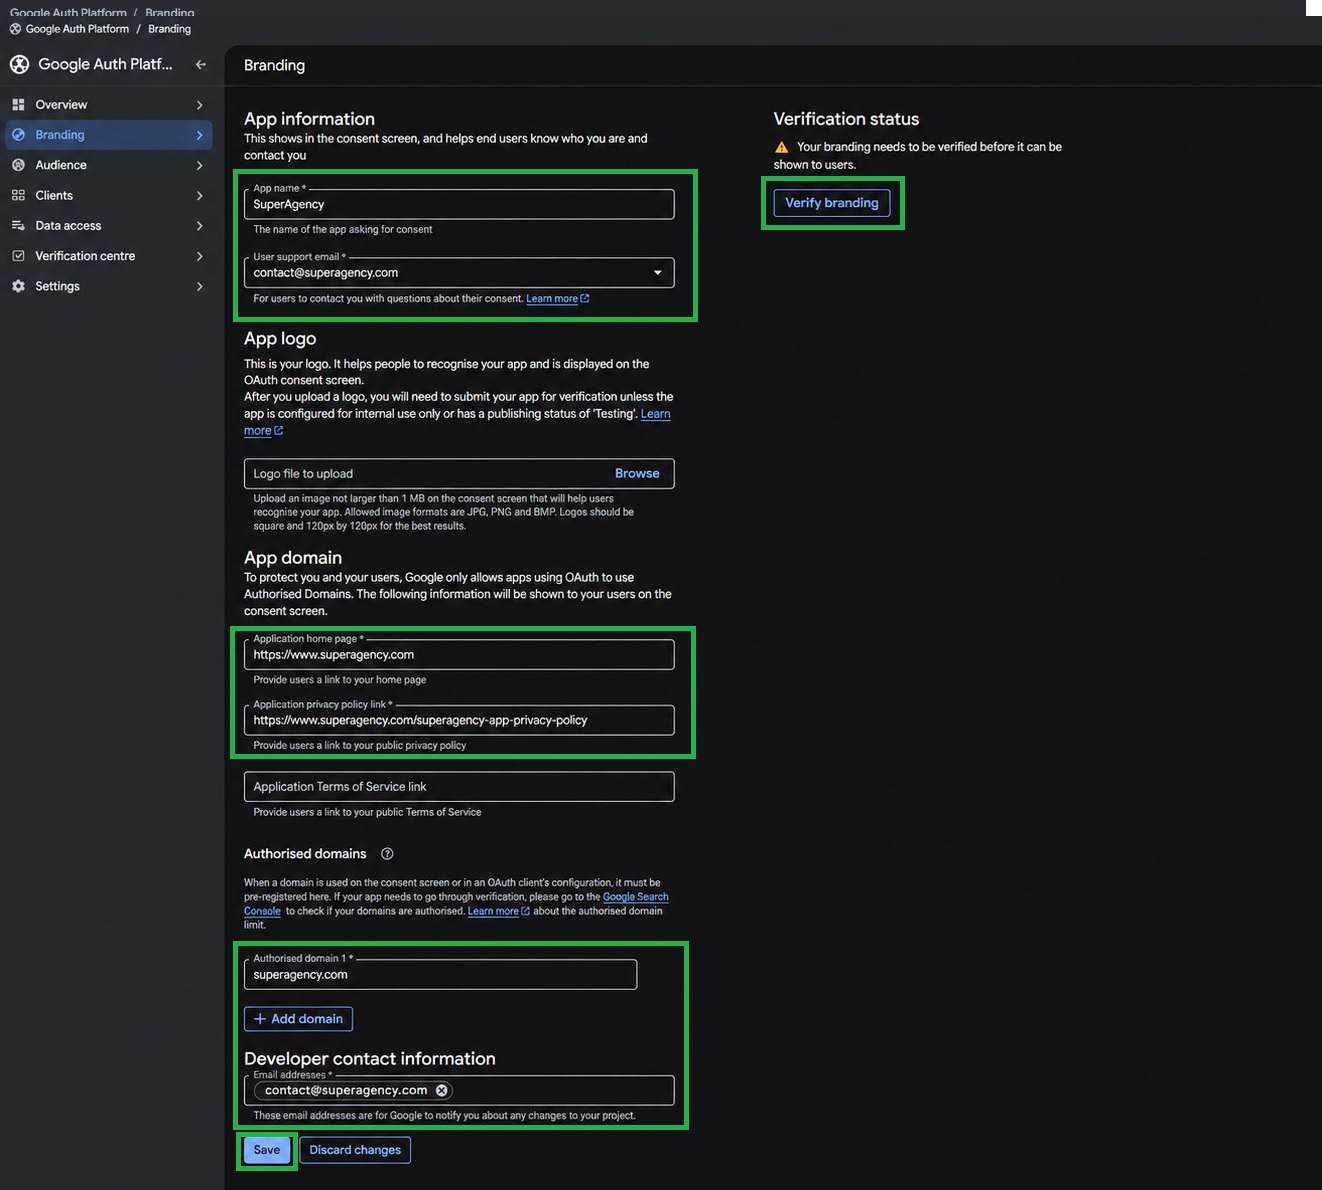This screenshot has width=1322, height=1190.
Task: Click the 'App domain' heading
Action: pos(293,558)
